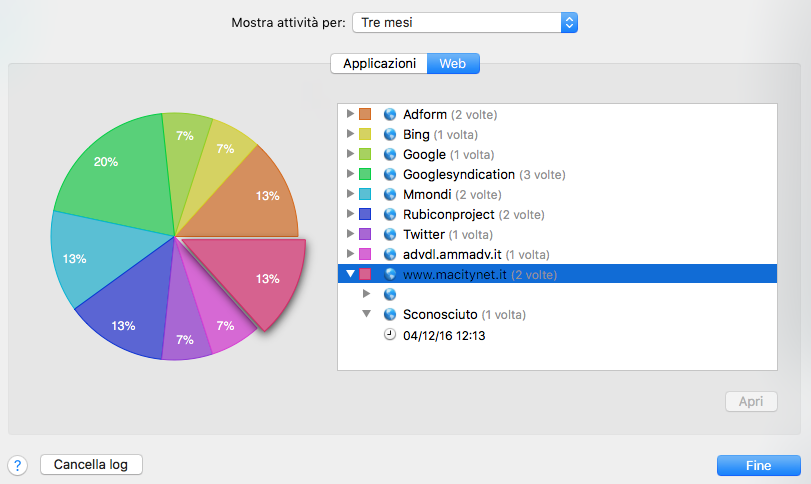
Task: Click the globe icon next to Adform
Action: pyautogui.click(x=390, y=114)
